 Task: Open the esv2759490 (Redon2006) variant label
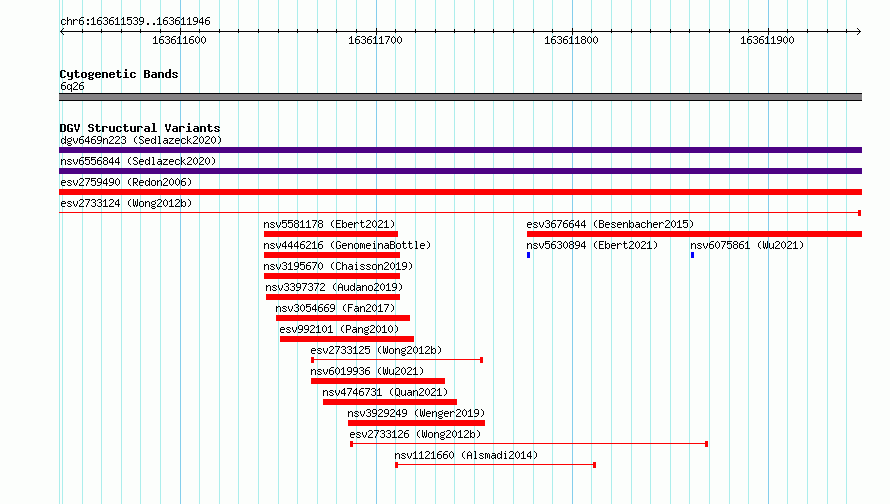coord(126,182)
